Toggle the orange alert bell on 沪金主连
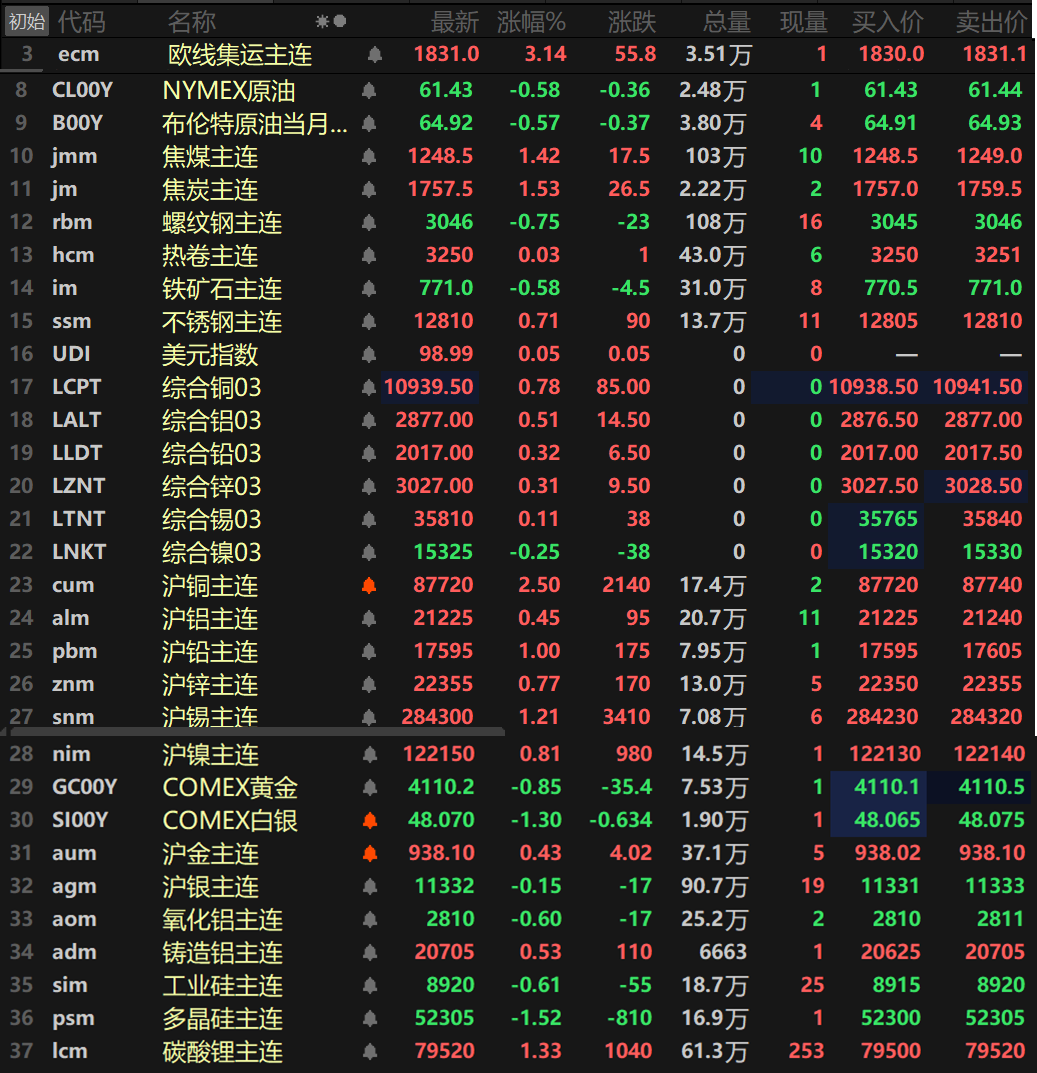Viewport: 1037px width, 1073px height. click(x=369, y=854)
